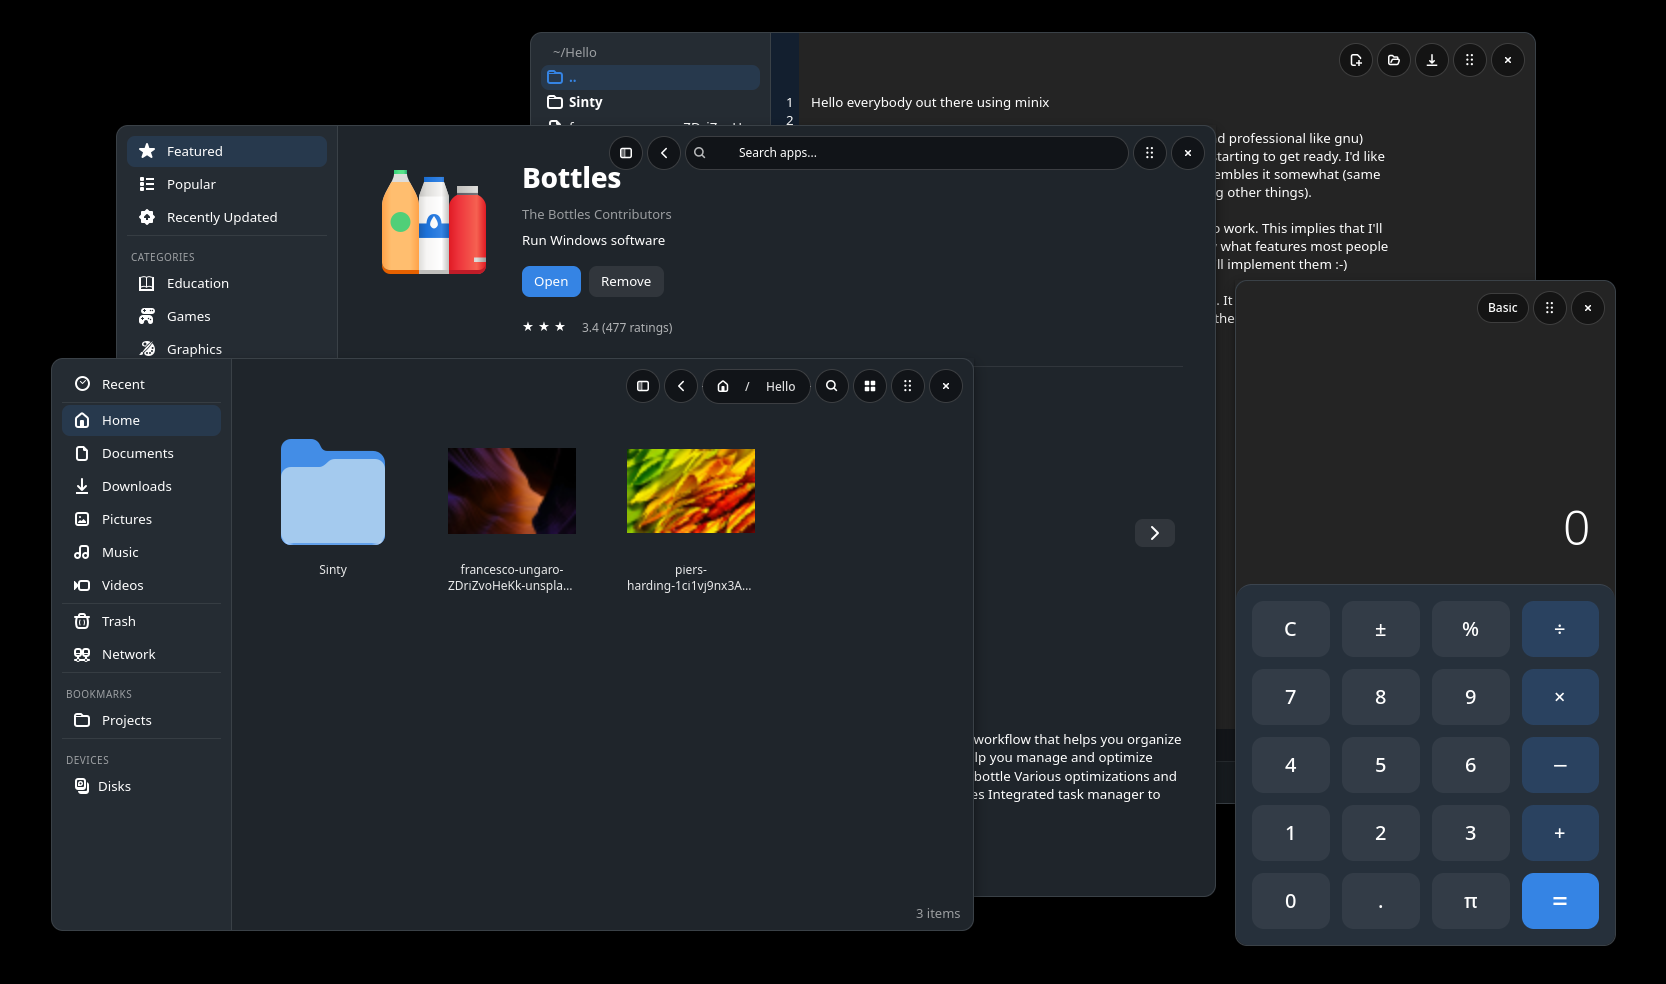Select the Games category
This screenshot has width=1666, height=984.
point(227,316)
